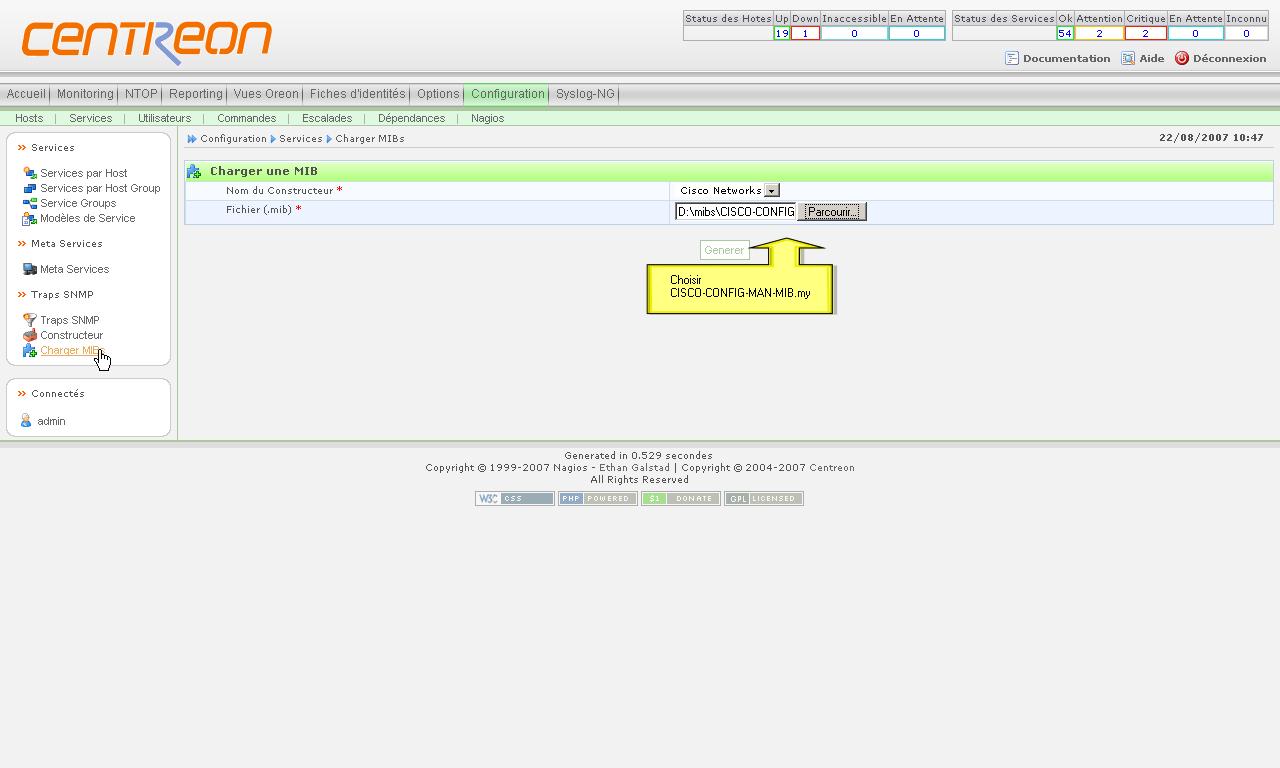The image size is (1280, 768).
Task: Open Services par Host Group icon
Action: pyautogui.click(x=30, y=188)
